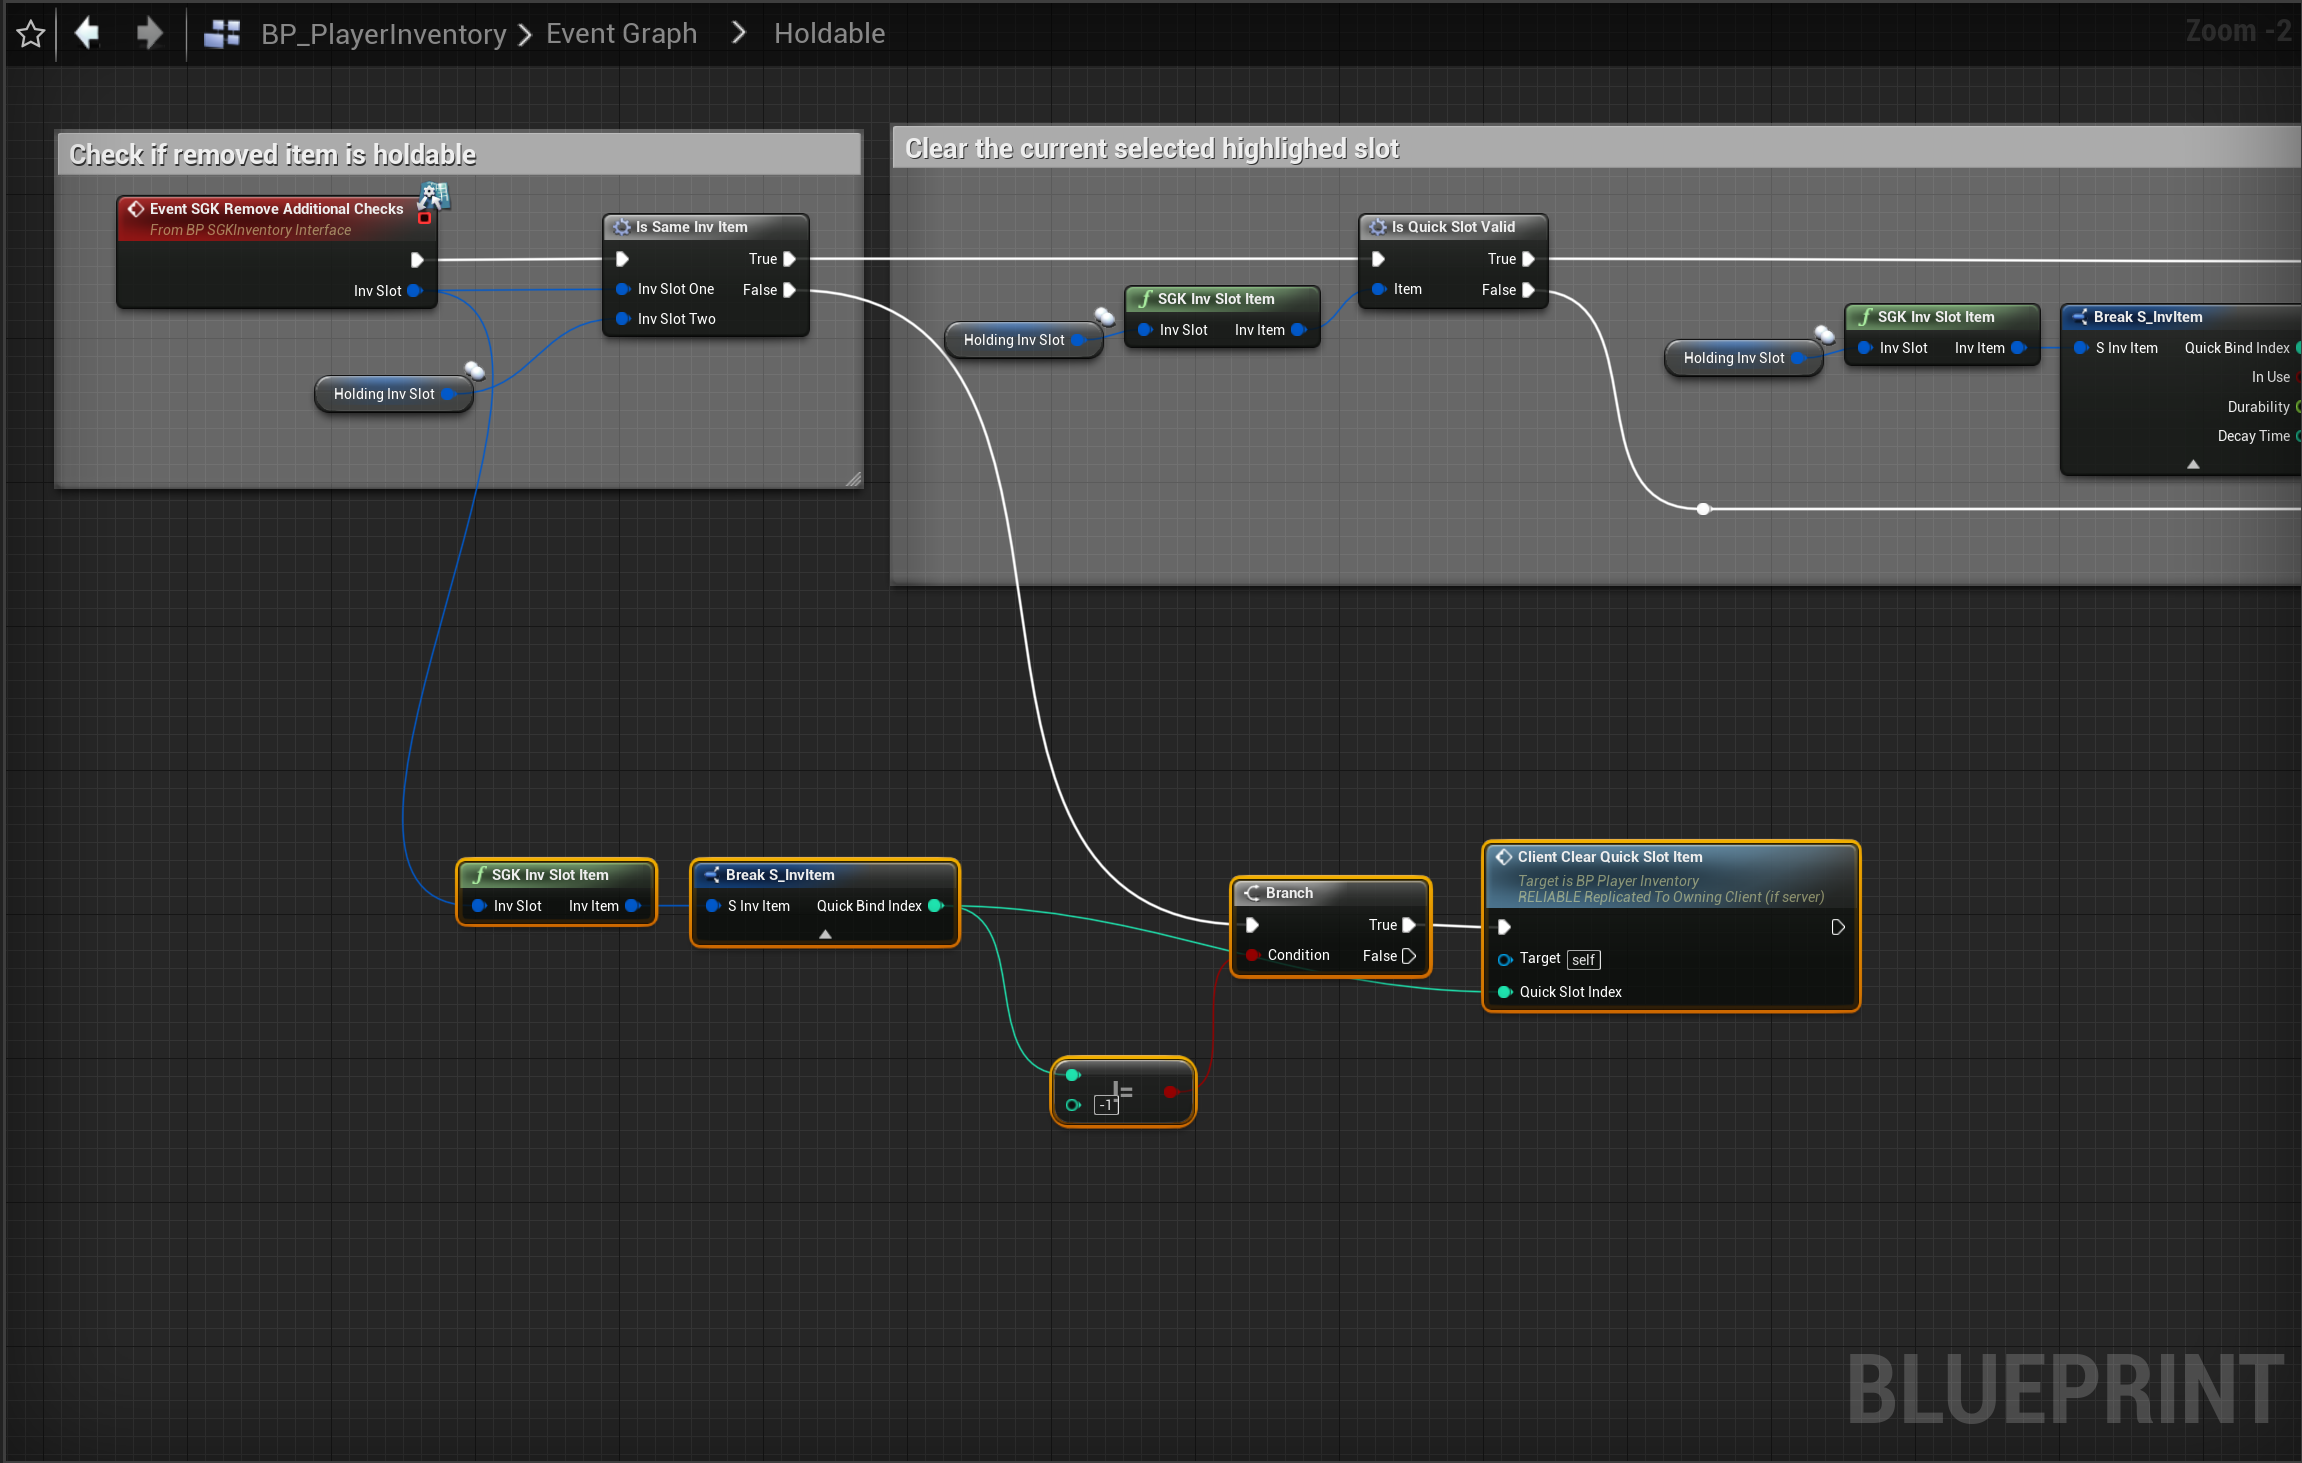Click the Branch node title icon
2302x1463 pixels.
pos(1252,893)
